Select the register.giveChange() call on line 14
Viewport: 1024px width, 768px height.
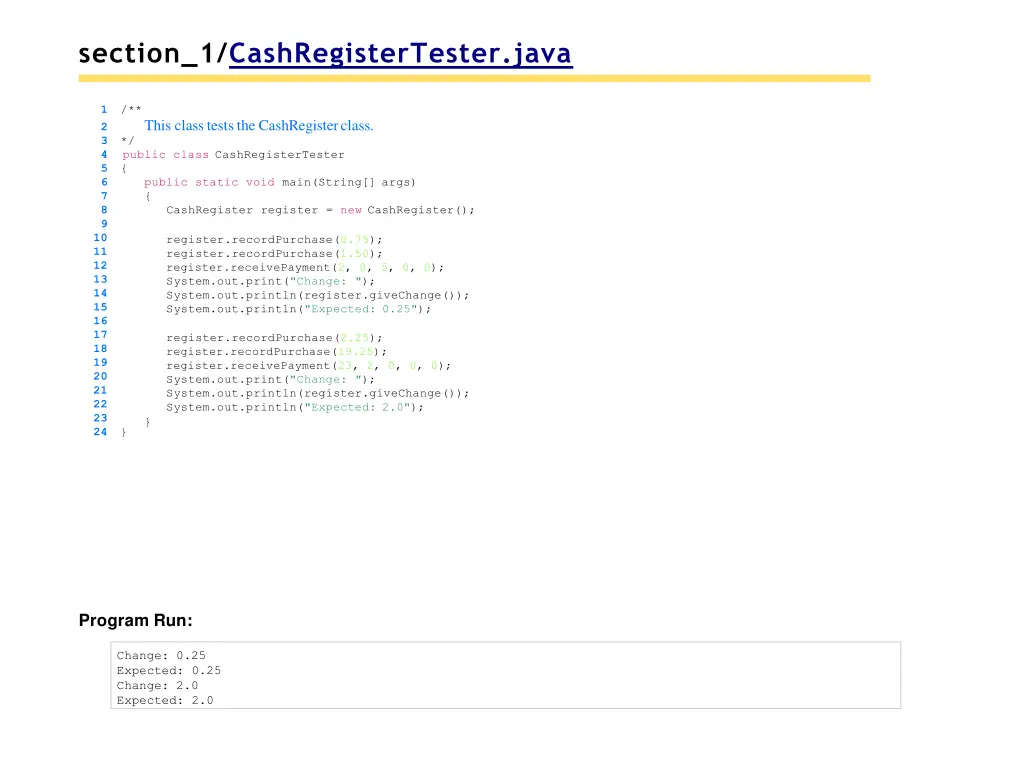pyautogui.click(x=320, y=295)
